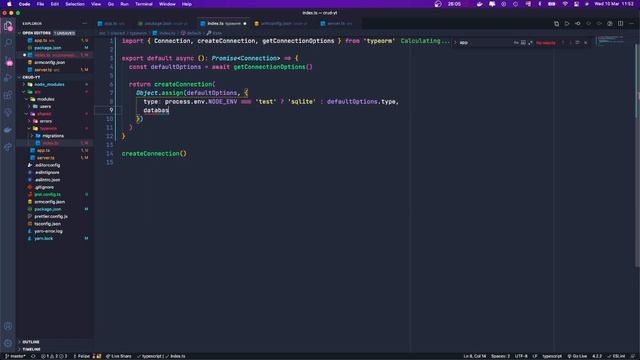Open the Terminal menu in menu bar
640x360 pixels.
144,4
